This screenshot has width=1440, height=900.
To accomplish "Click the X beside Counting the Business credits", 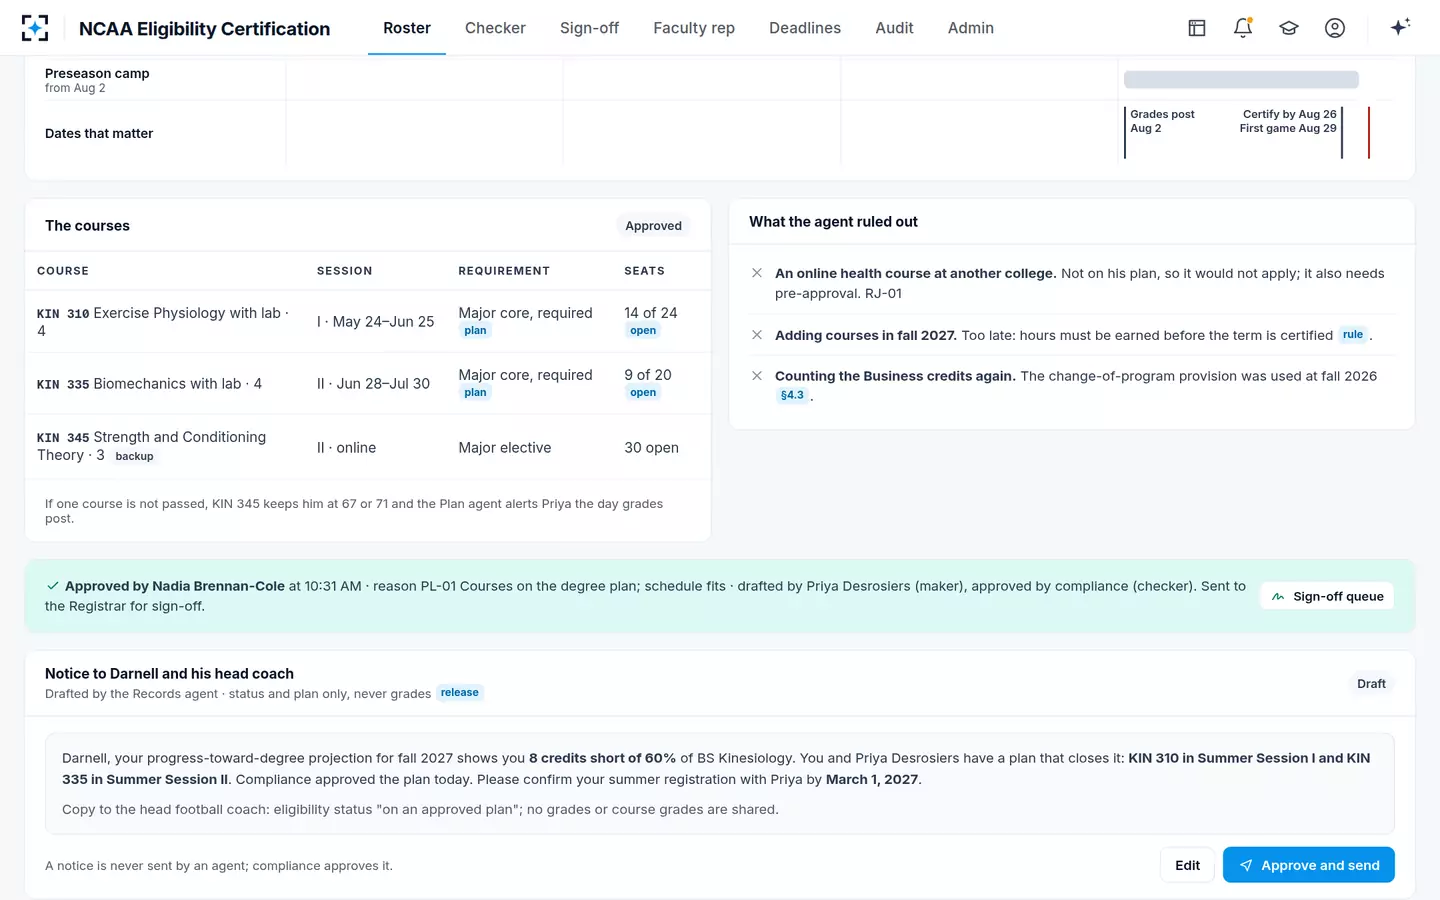I will [x=757, y=376].
